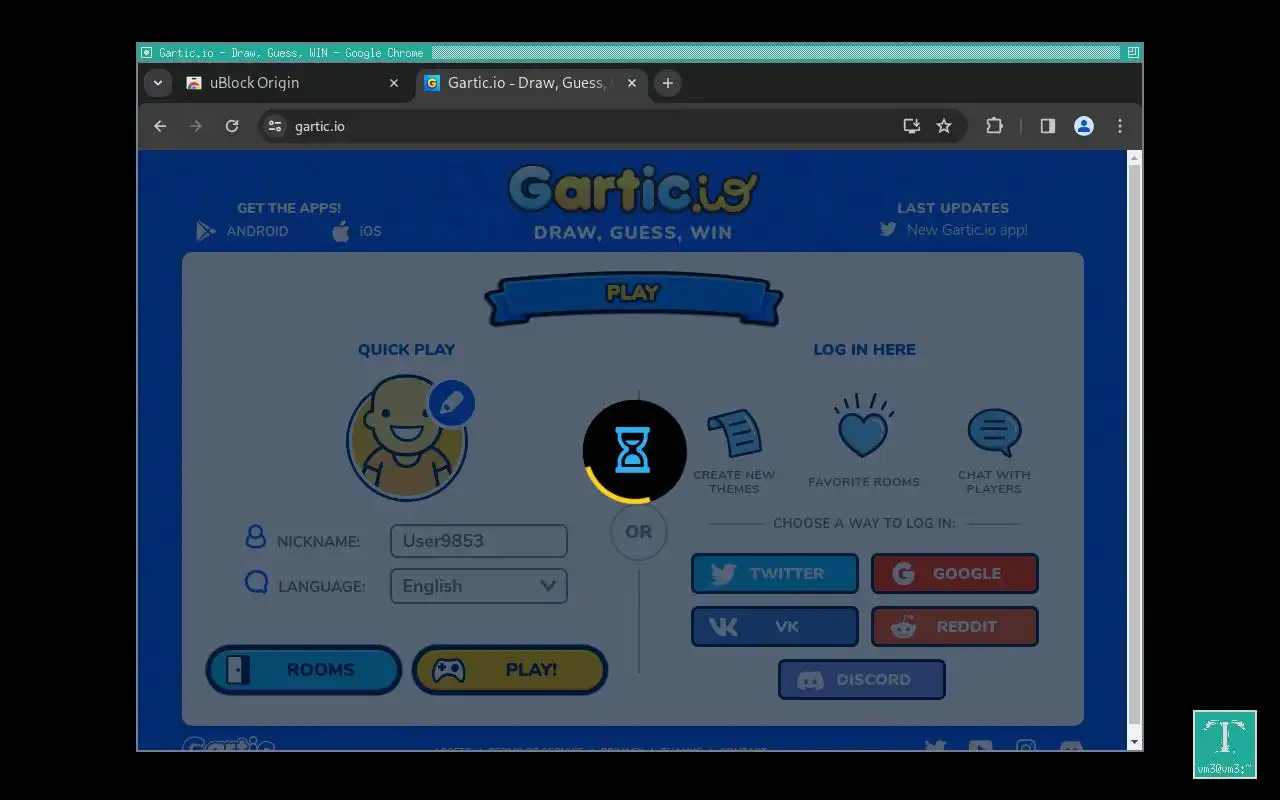Go forward in browser history
The width and height of the screenshot is (1280, 800).
tap(196, 126)
